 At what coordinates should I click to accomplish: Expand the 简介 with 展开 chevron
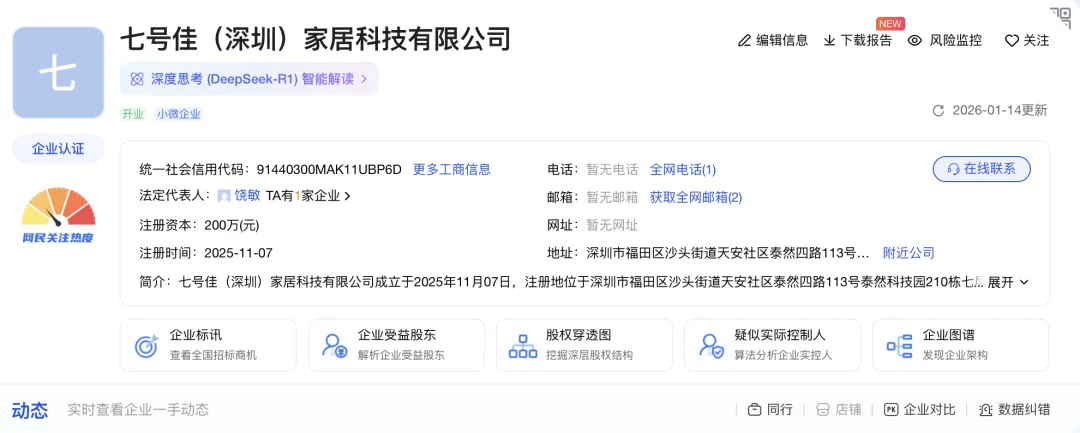[x=1008, y=282]
